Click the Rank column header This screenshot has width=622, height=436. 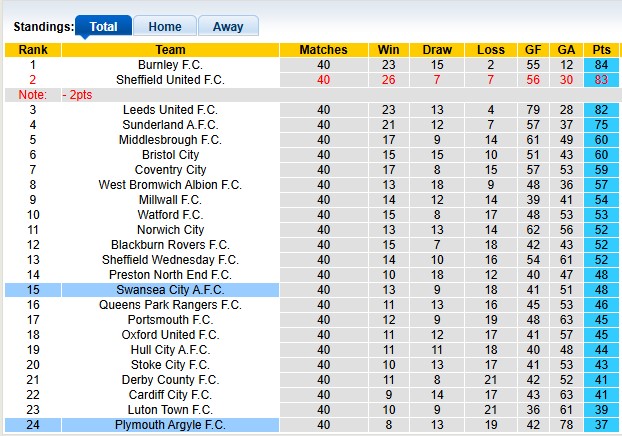click(x=33, y=50)
